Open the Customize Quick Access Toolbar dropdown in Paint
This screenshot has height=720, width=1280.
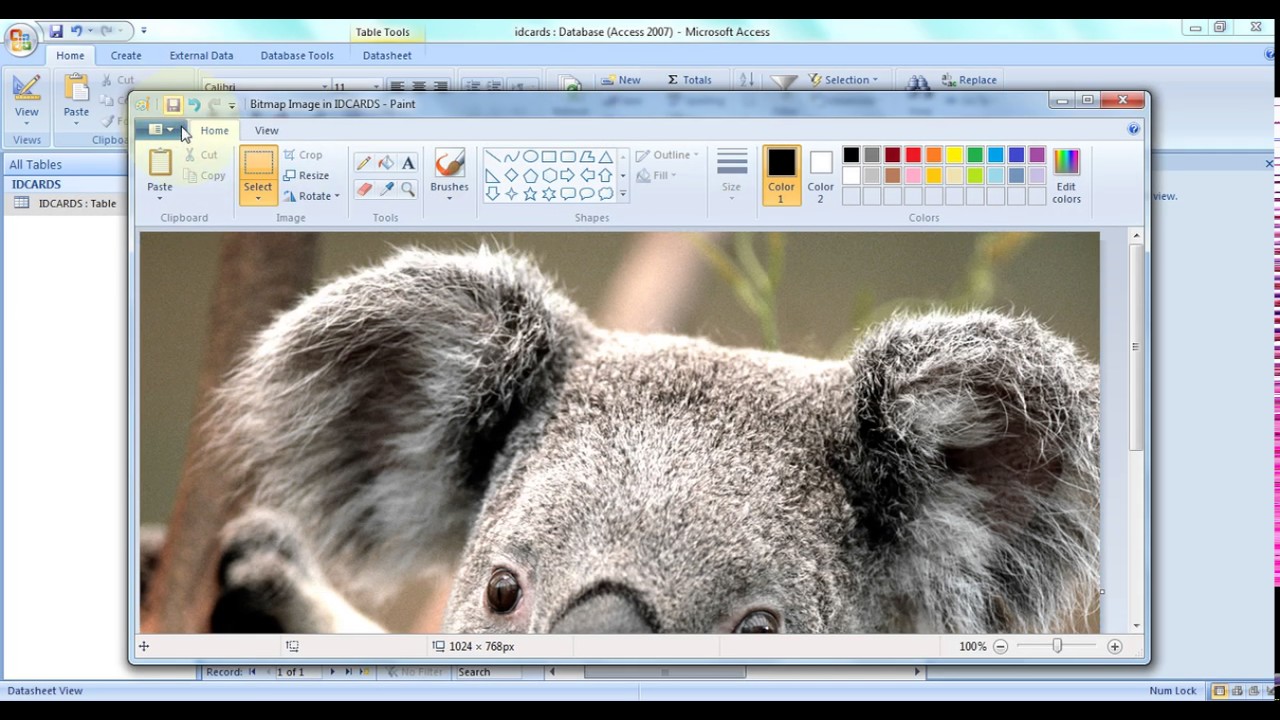click(x=232, y=105)
